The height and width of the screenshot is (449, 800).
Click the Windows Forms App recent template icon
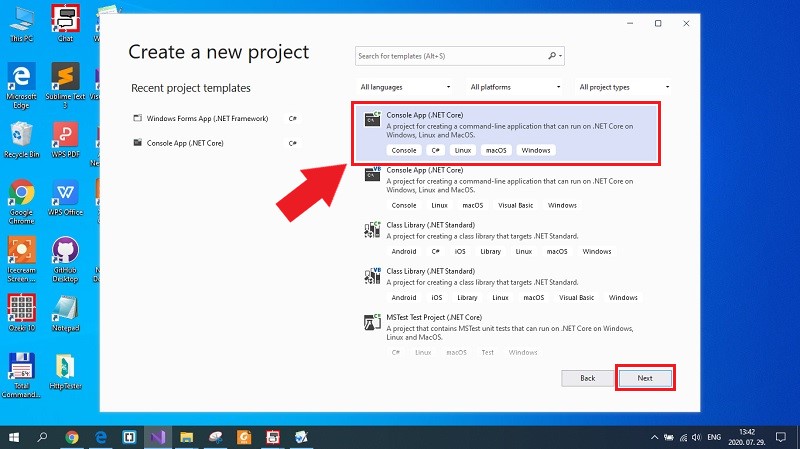tap(137, 118)
